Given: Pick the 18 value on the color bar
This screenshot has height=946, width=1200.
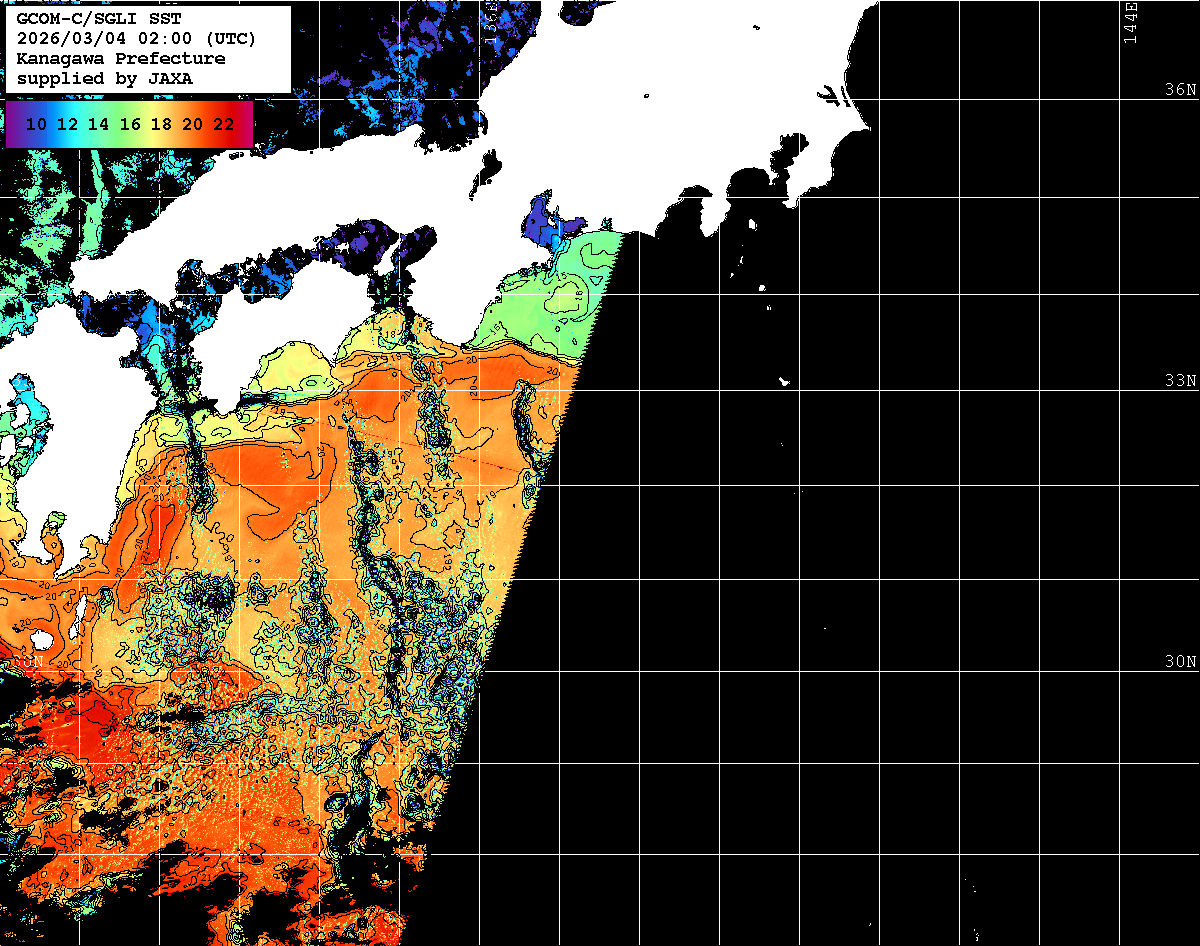Looking at the screenshot, I should pos(161,124).
